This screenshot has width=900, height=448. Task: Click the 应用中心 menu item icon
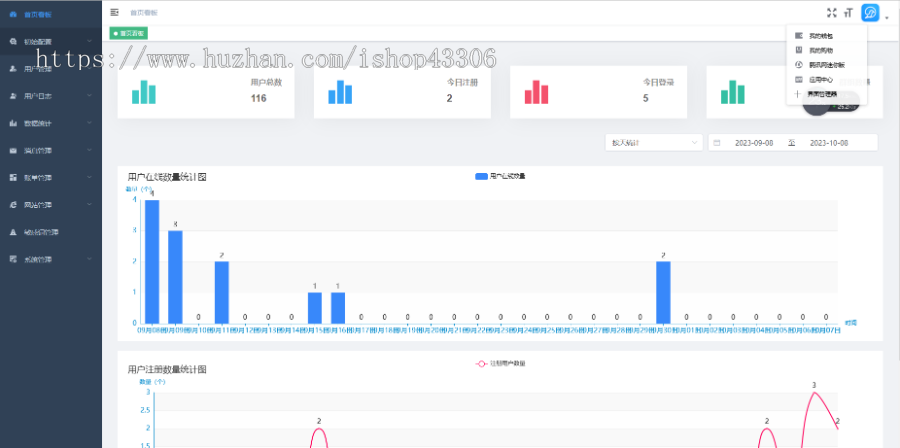point(798,80)
